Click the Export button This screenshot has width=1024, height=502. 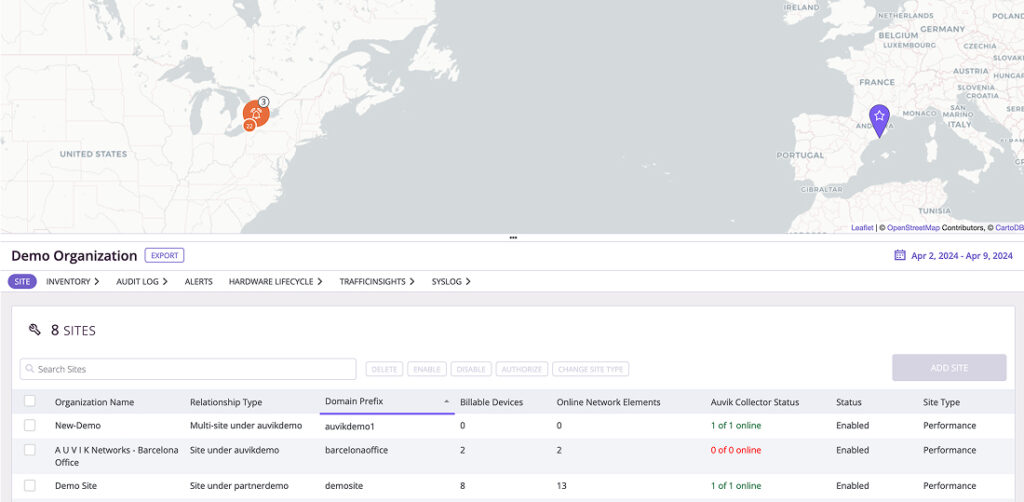[x=165, y=255]
